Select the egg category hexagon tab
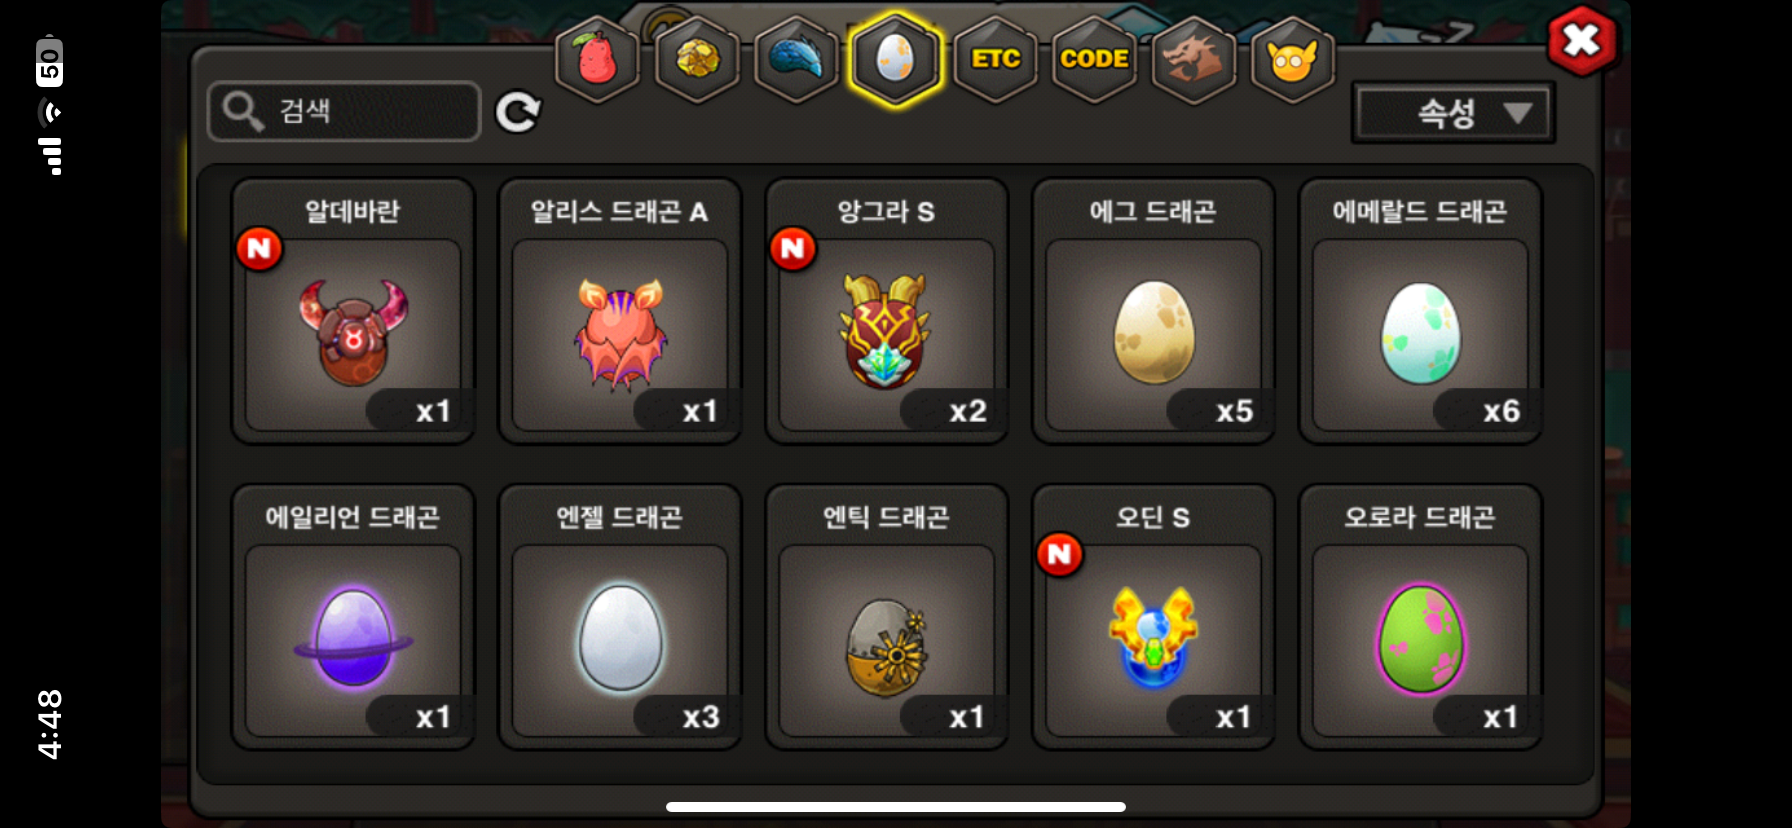 (895, 59)
